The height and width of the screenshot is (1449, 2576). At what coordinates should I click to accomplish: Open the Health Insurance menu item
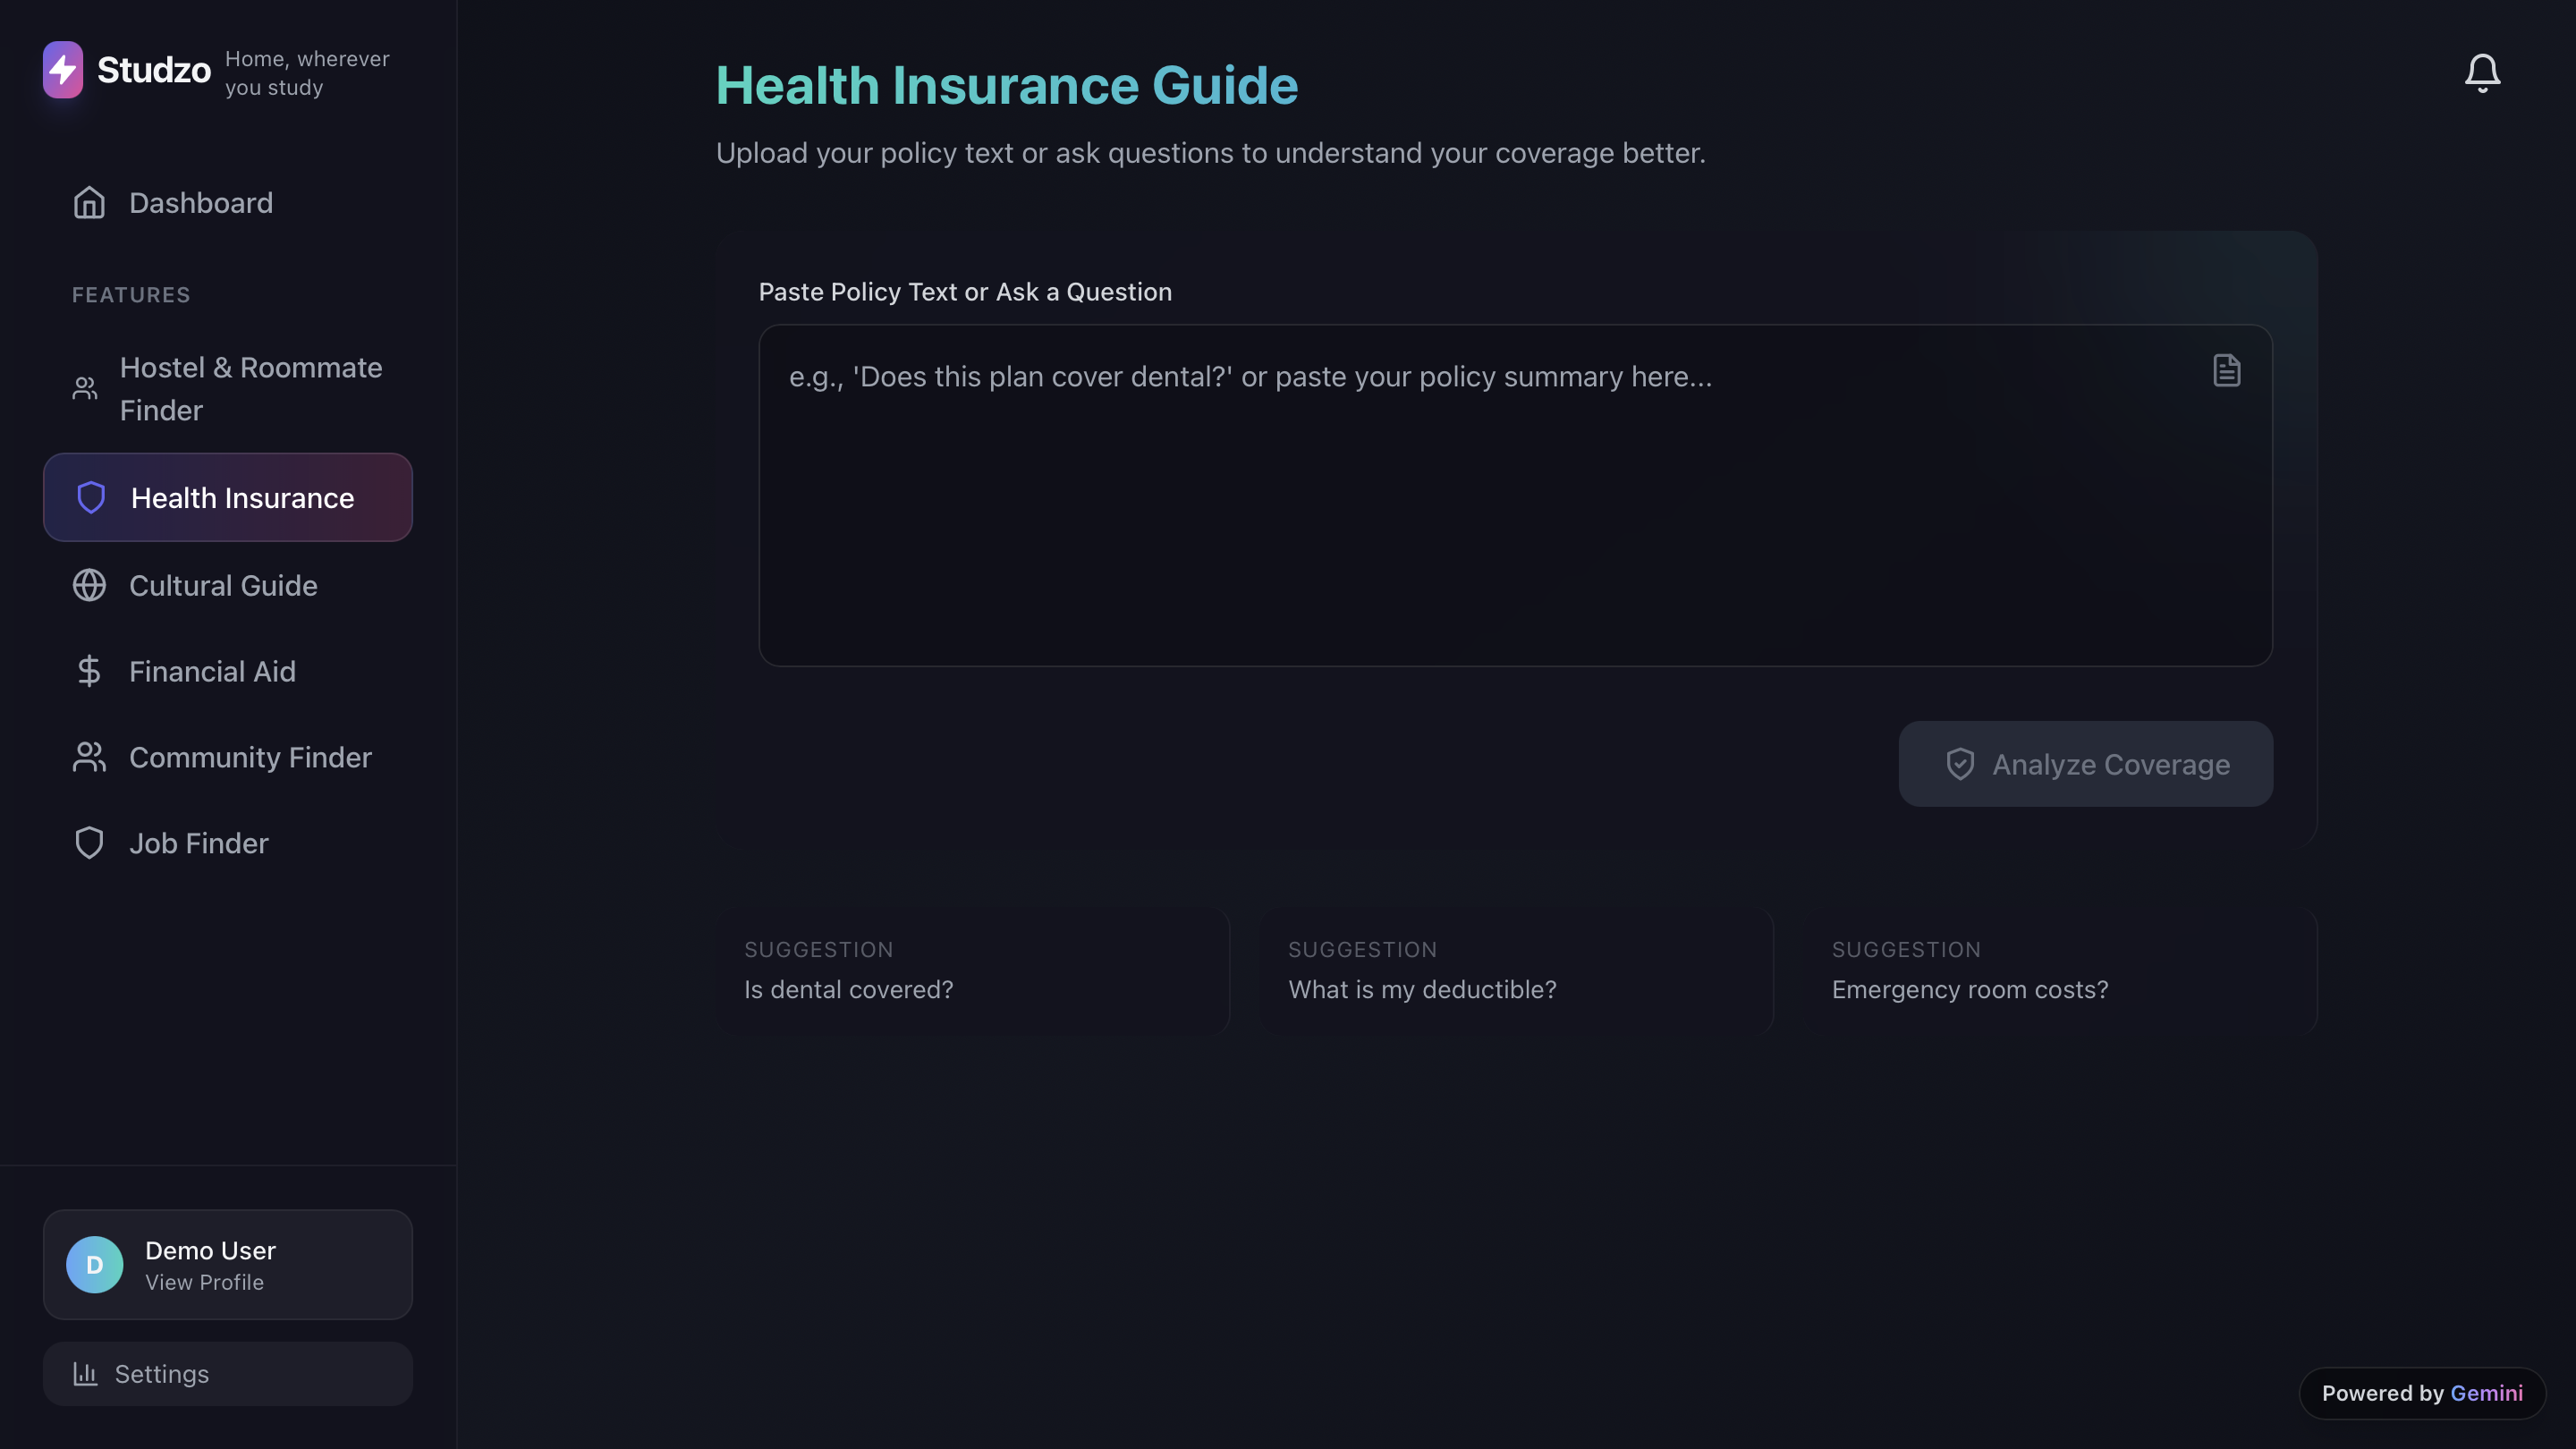point(228,497)
